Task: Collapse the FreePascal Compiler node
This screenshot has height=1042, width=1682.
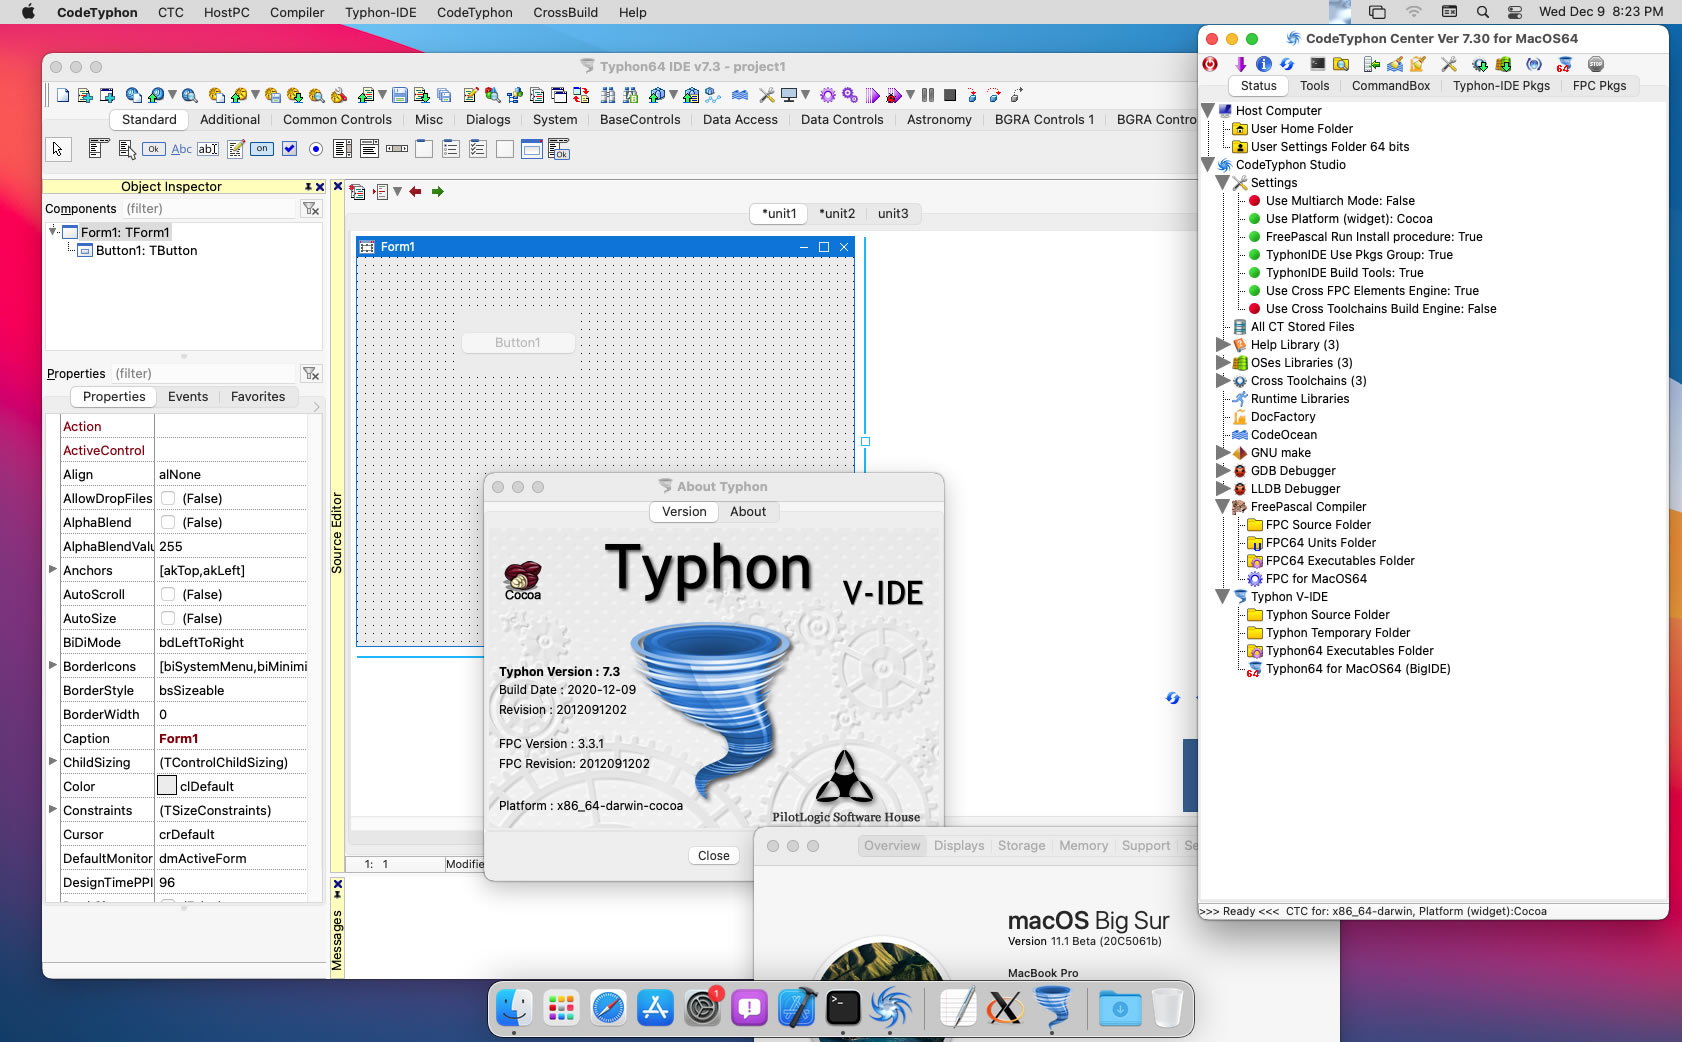Action: [1222, 507]
